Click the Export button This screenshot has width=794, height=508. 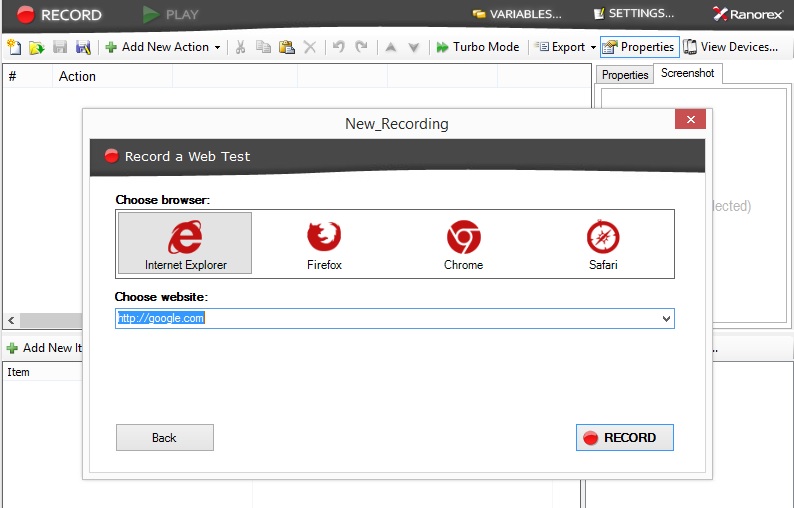pos(561,47)
